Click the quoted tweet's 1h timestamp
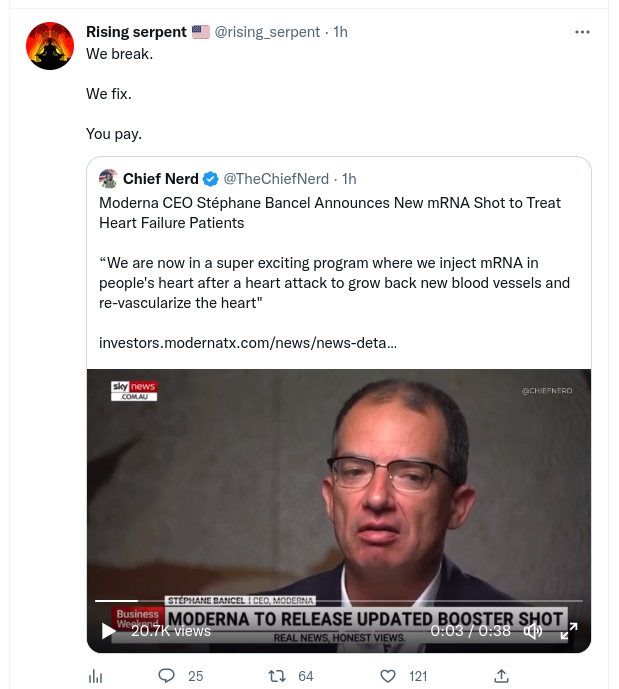619x689 pixels. coord(349,179)
